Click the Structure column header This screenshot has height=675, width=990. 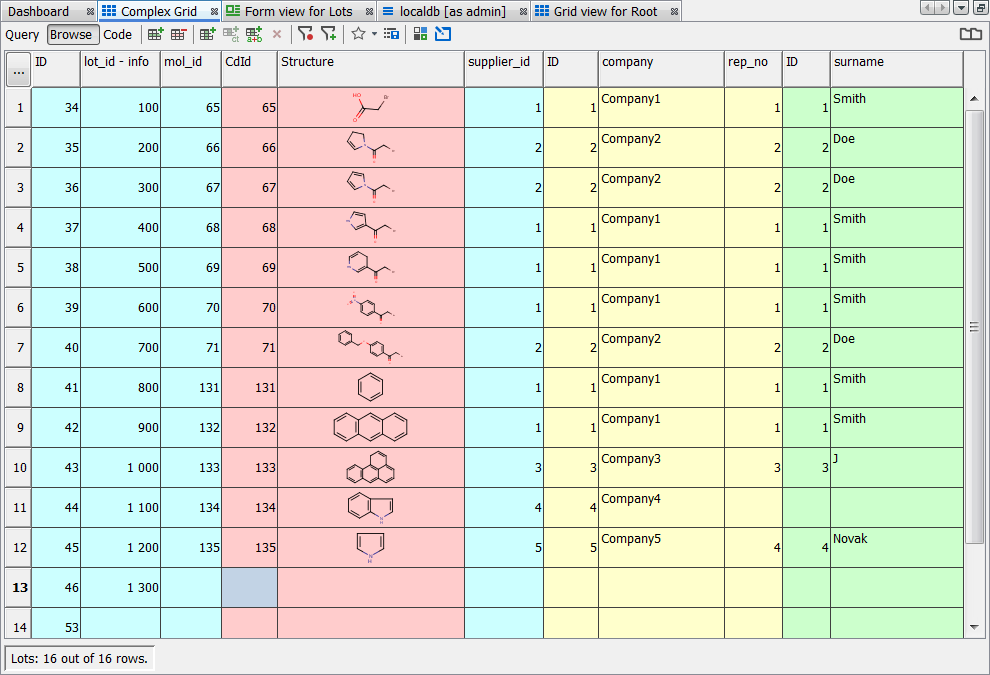pos(370,62)
